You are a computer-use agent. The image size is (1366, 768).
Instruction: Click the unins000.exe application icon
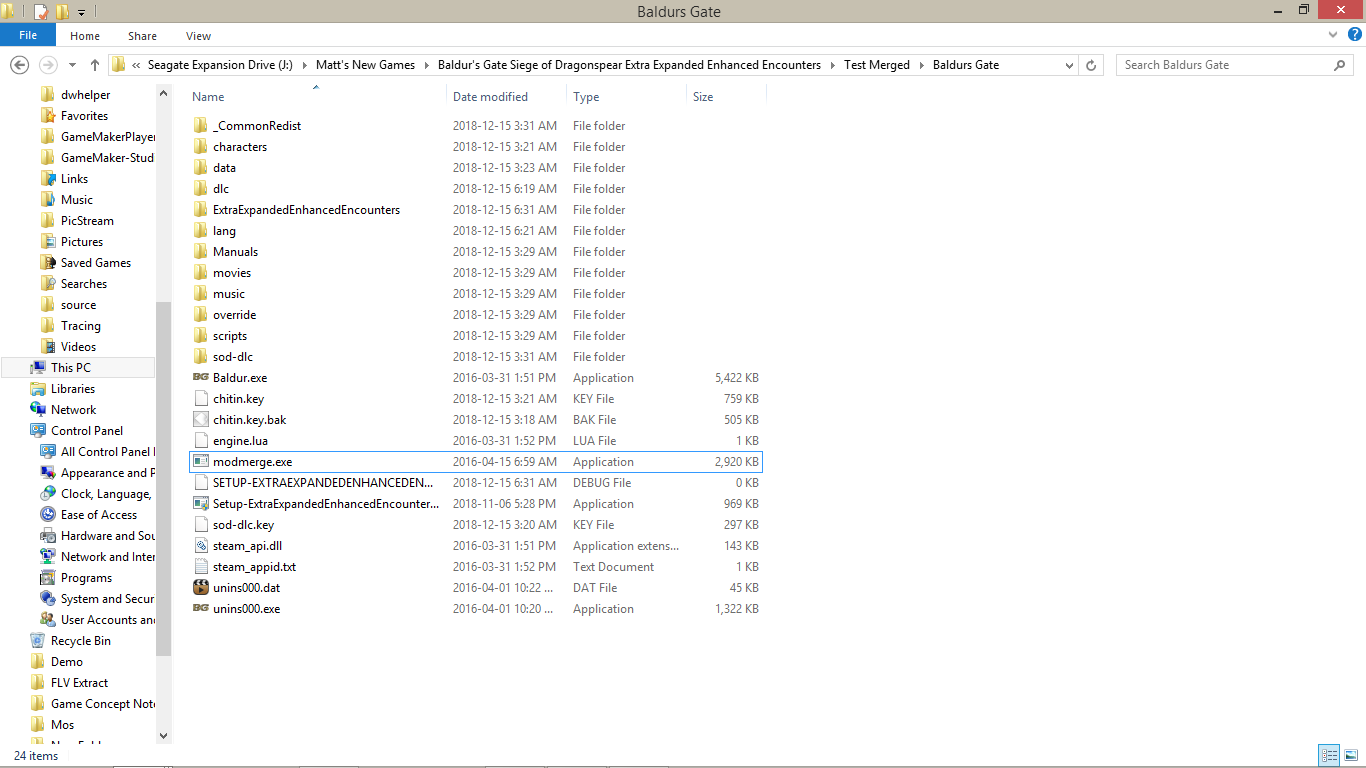tap(200, 609)
